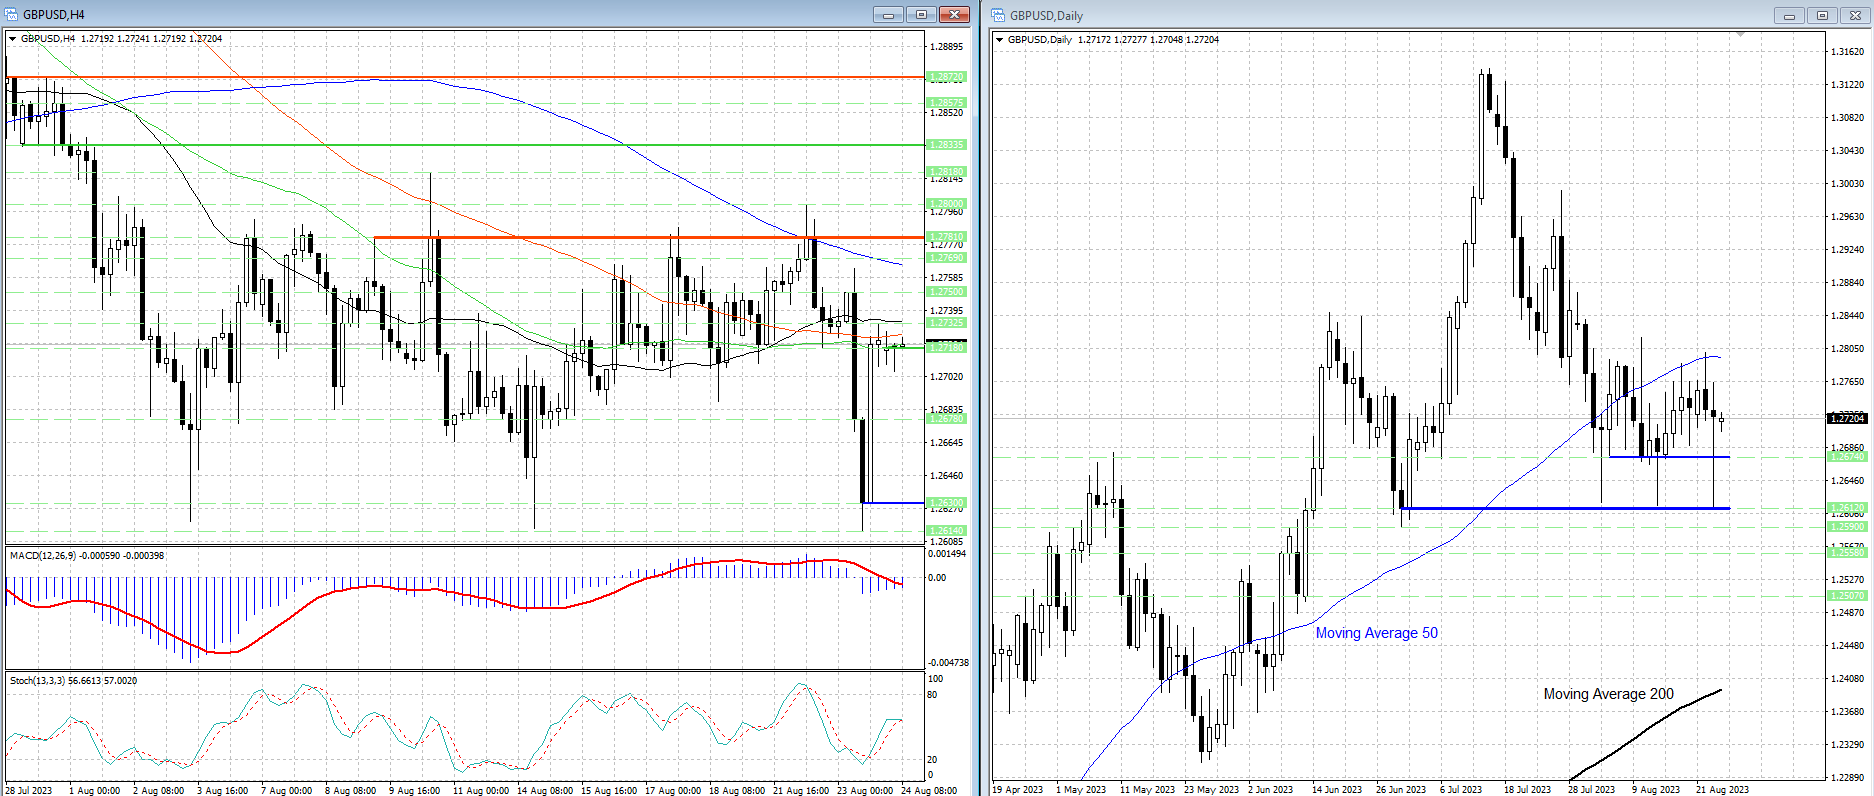1874x796 pixels.
Task: Click the 'Moving Average 50' text label
Action: tap(1376, 633)
